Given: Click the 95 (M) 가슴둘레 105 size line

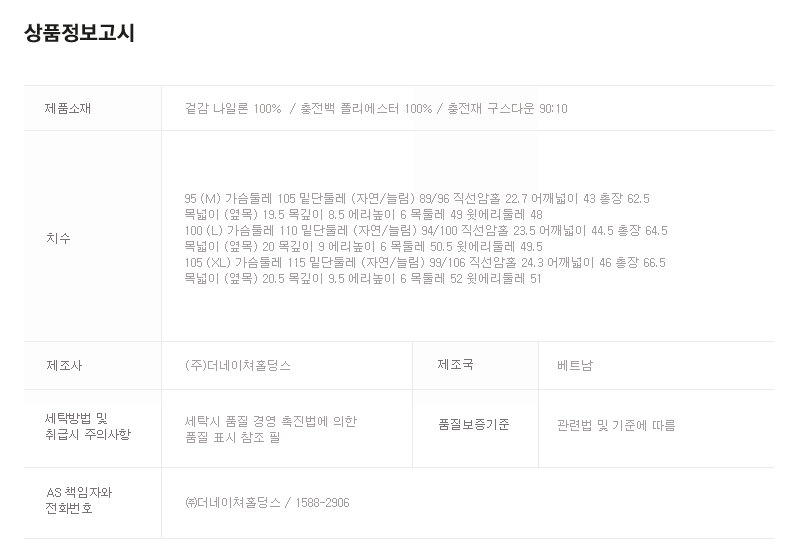Looking at the screenshot, I should pos(417,199).
